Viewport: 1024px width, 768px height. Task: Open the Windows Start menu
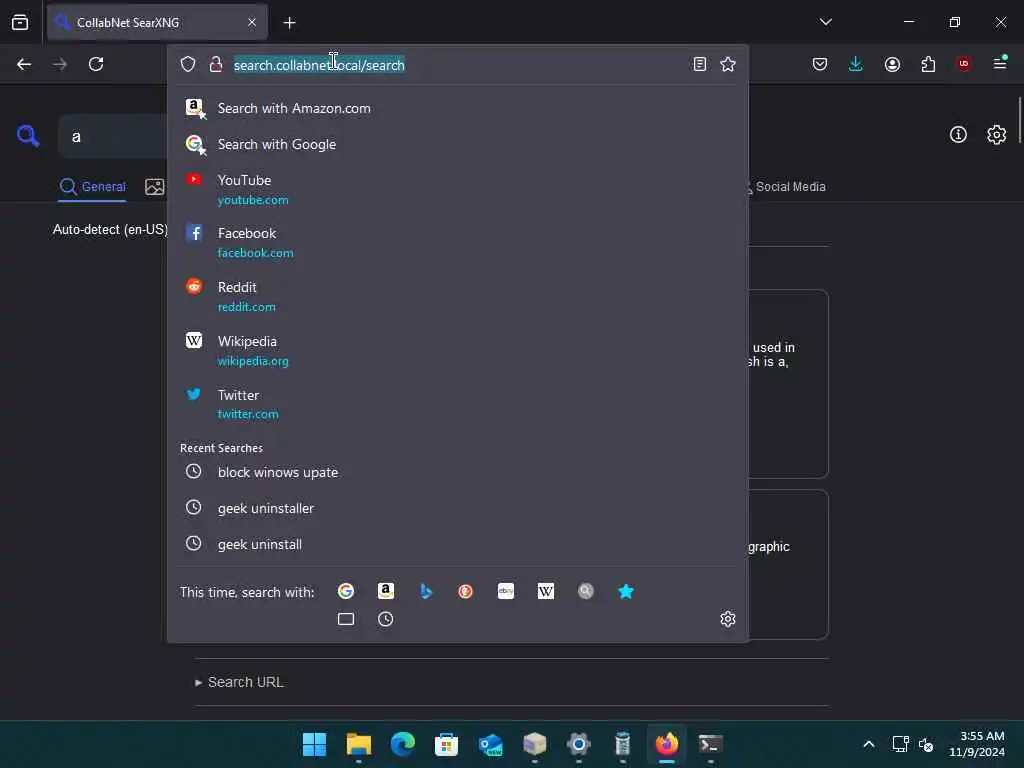[x=314, y=744]
